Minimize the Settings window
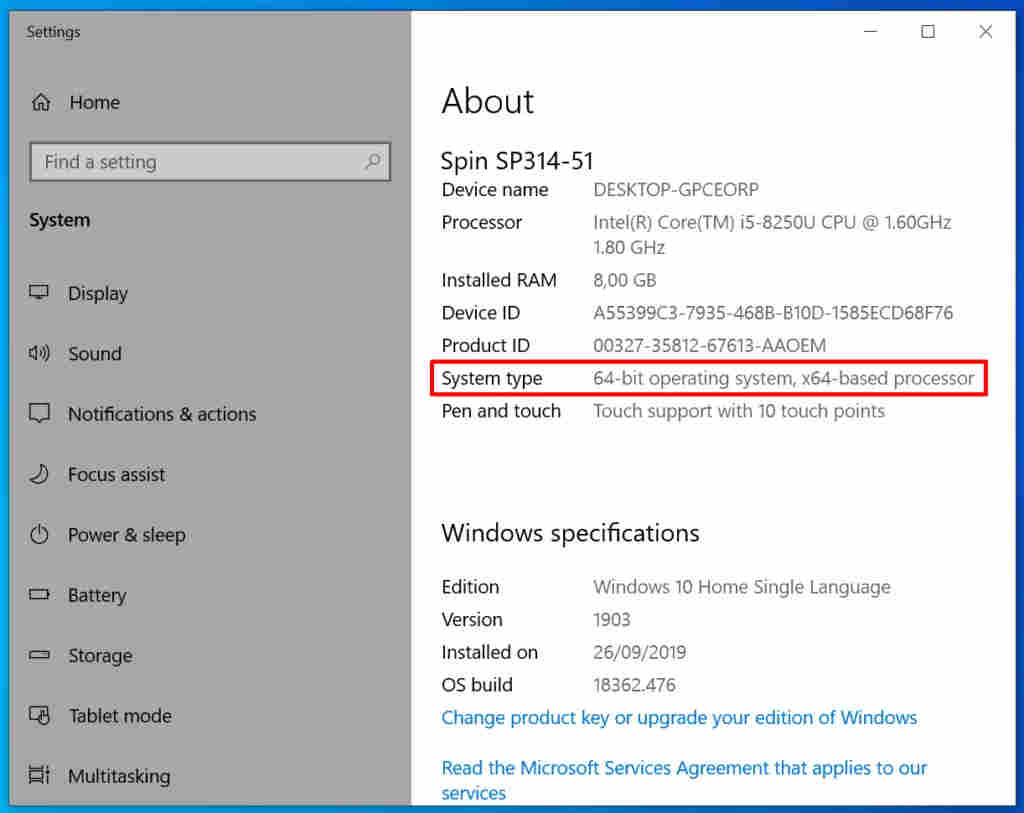The image size is (1024, 813). coord(871,31)
